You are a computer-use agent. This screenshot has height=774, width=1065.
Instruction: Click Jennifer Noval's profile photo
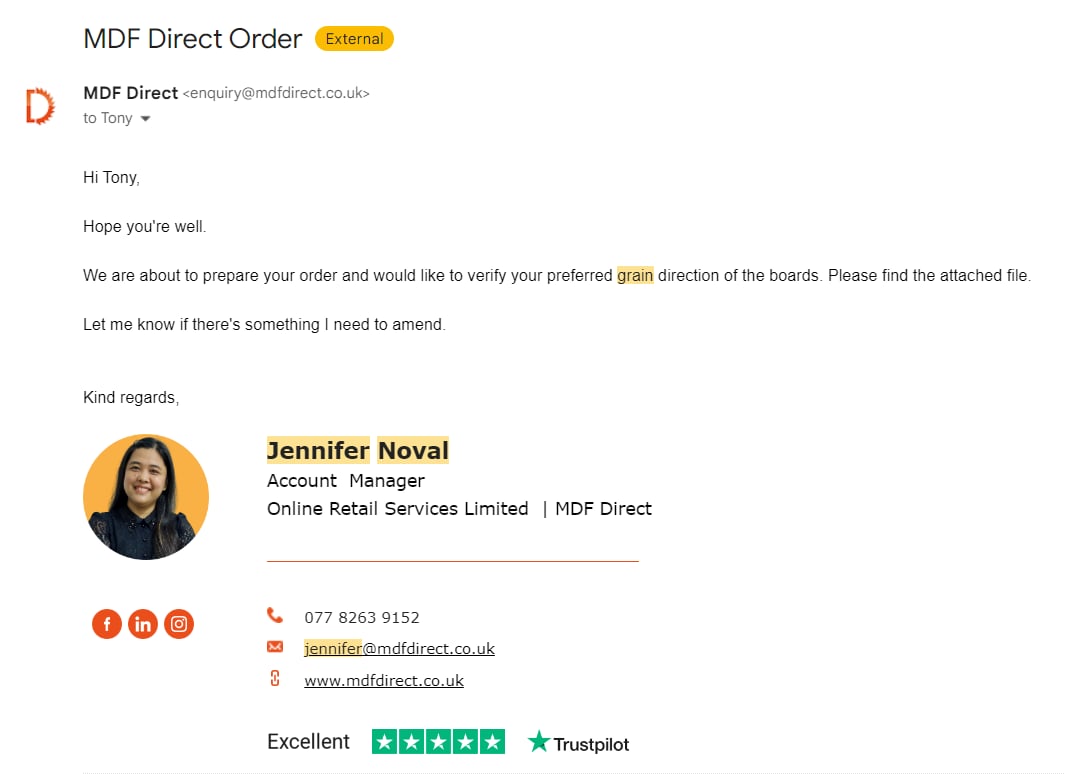point(146,497)
